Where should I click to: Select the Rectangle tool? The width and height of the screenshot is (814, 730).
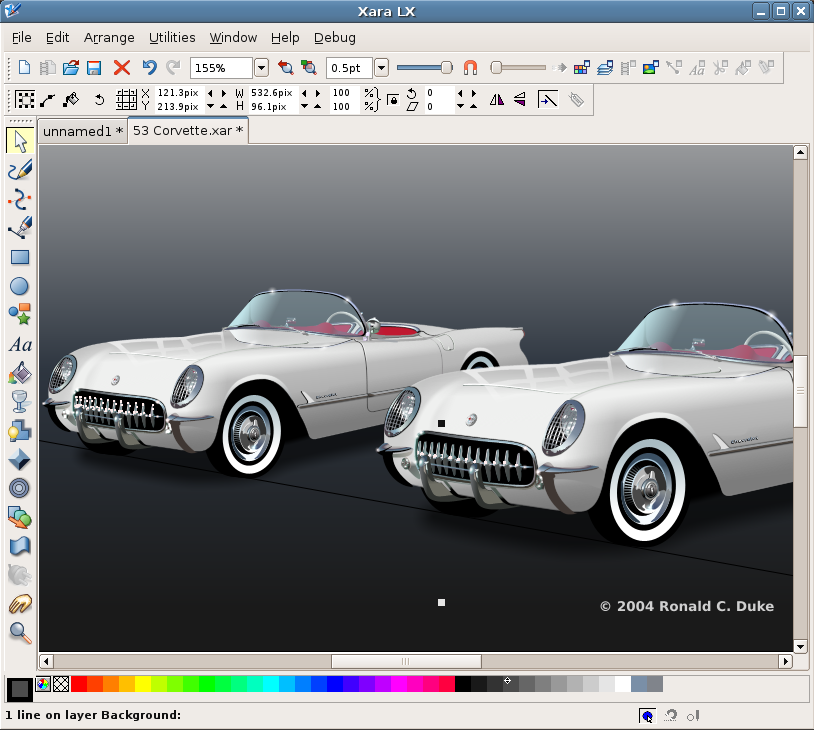click(20, 257)
